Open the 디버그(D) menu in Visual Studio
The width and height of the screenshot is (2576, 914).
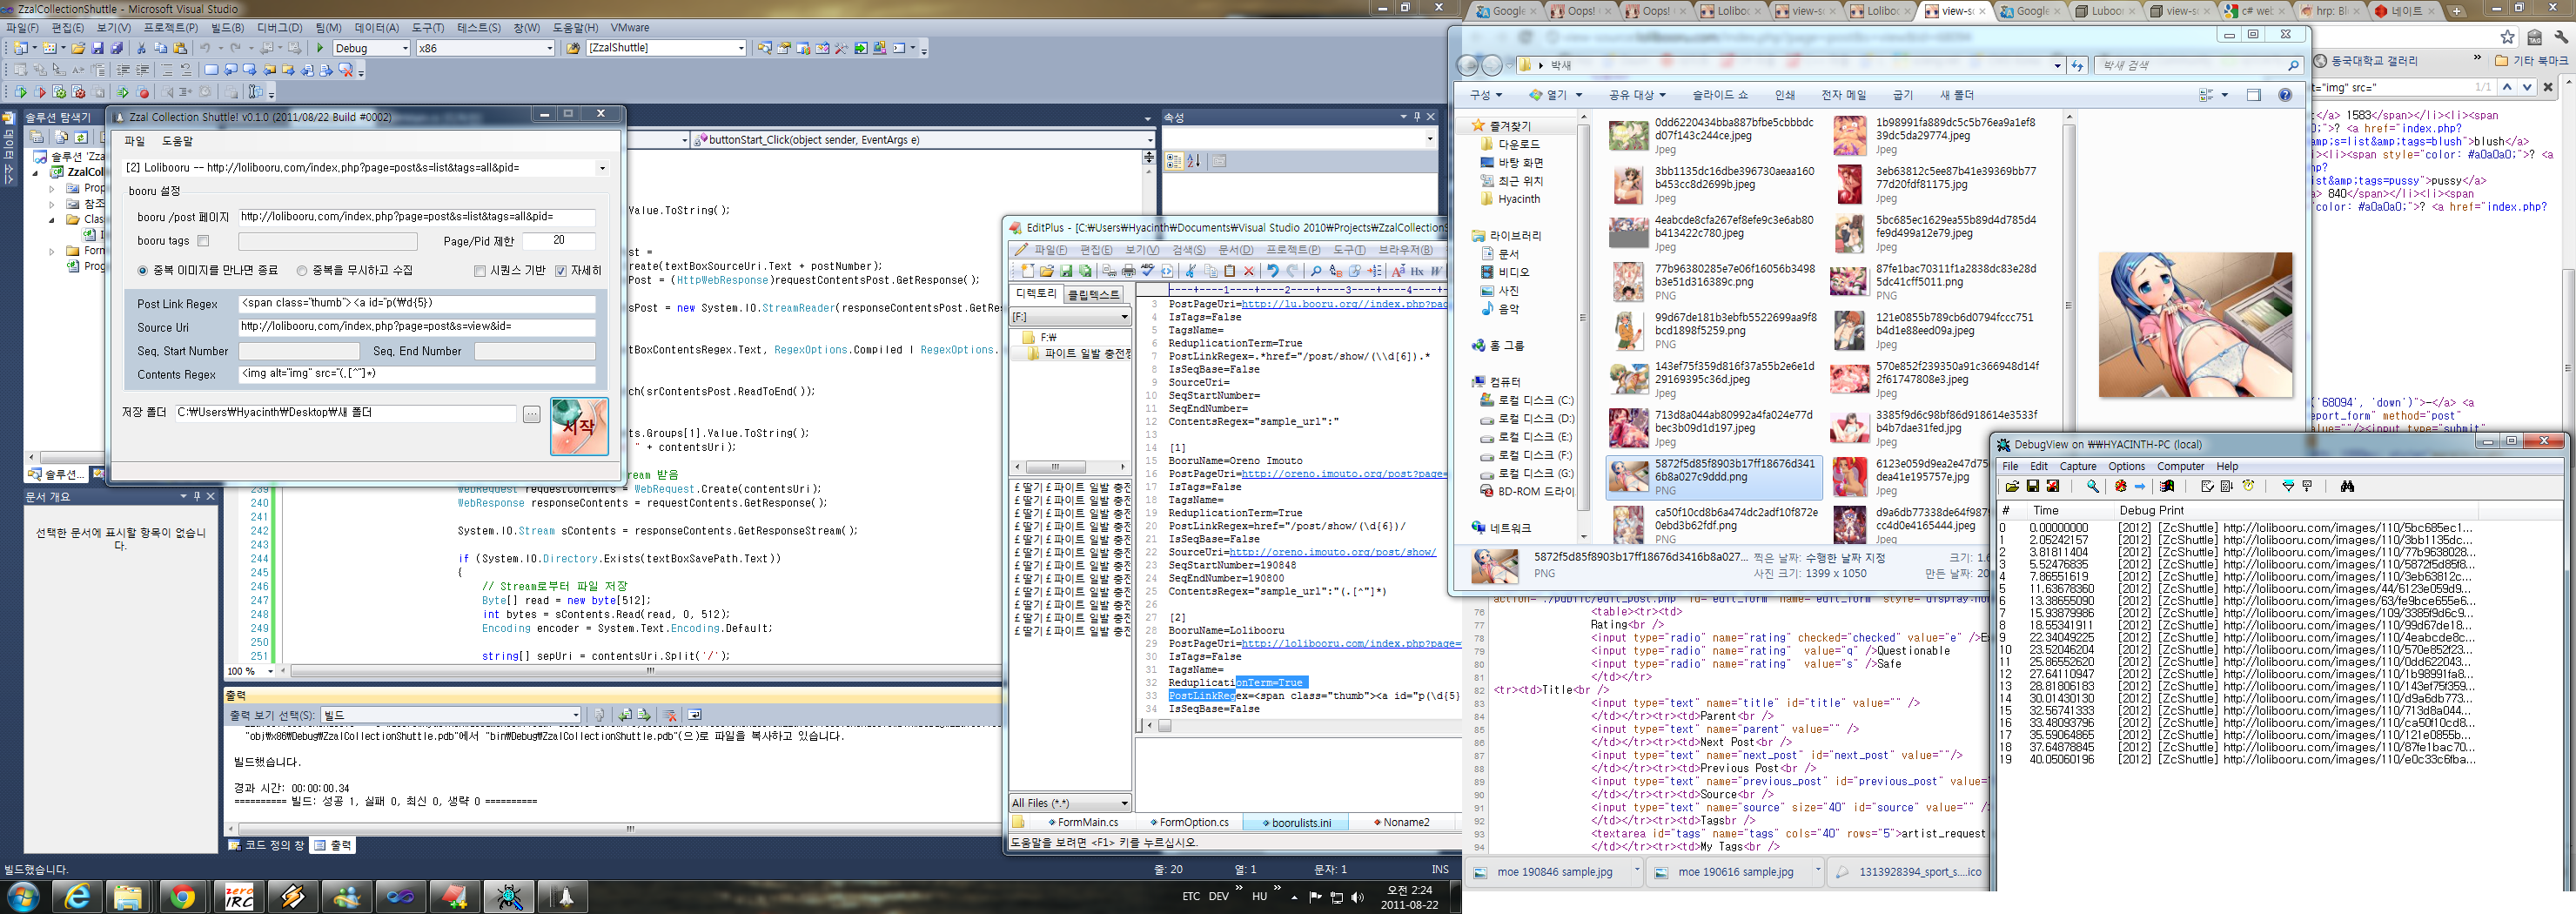pyautogui.click(x=279, y=28)
